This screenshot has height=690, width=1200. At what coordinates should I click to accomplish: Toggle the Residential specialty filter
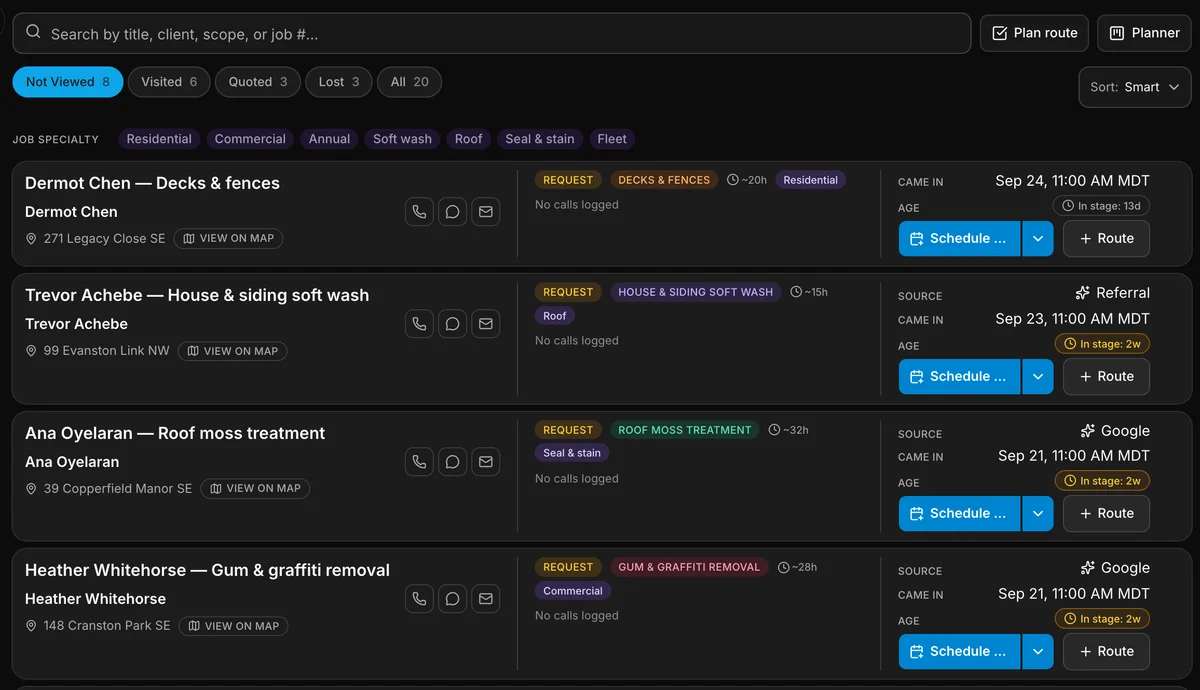coord(159,139)
